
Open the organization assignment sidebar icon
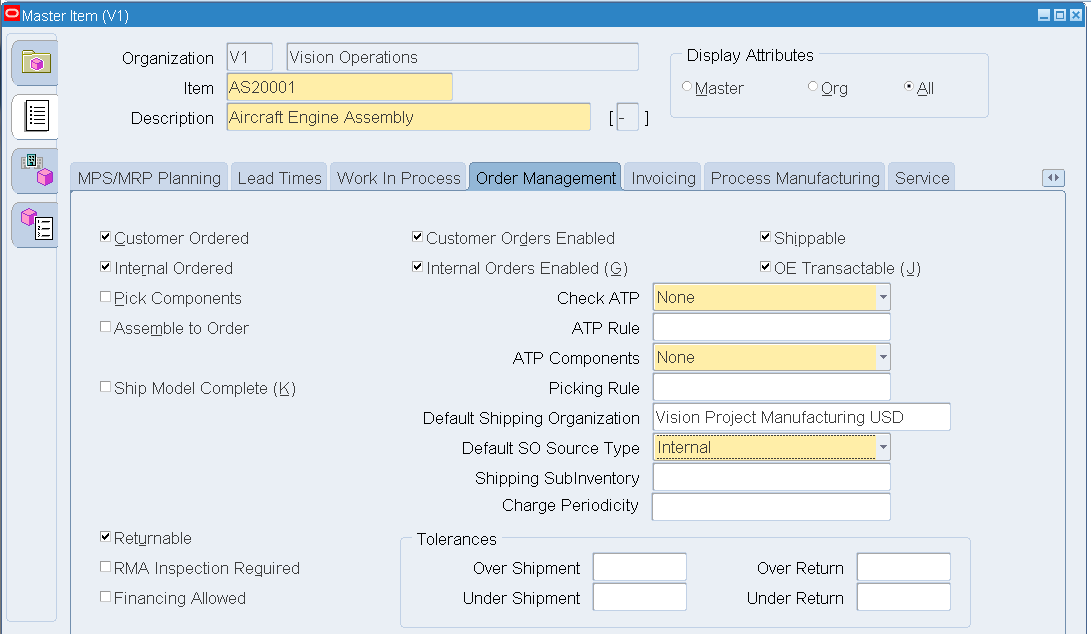35,171
